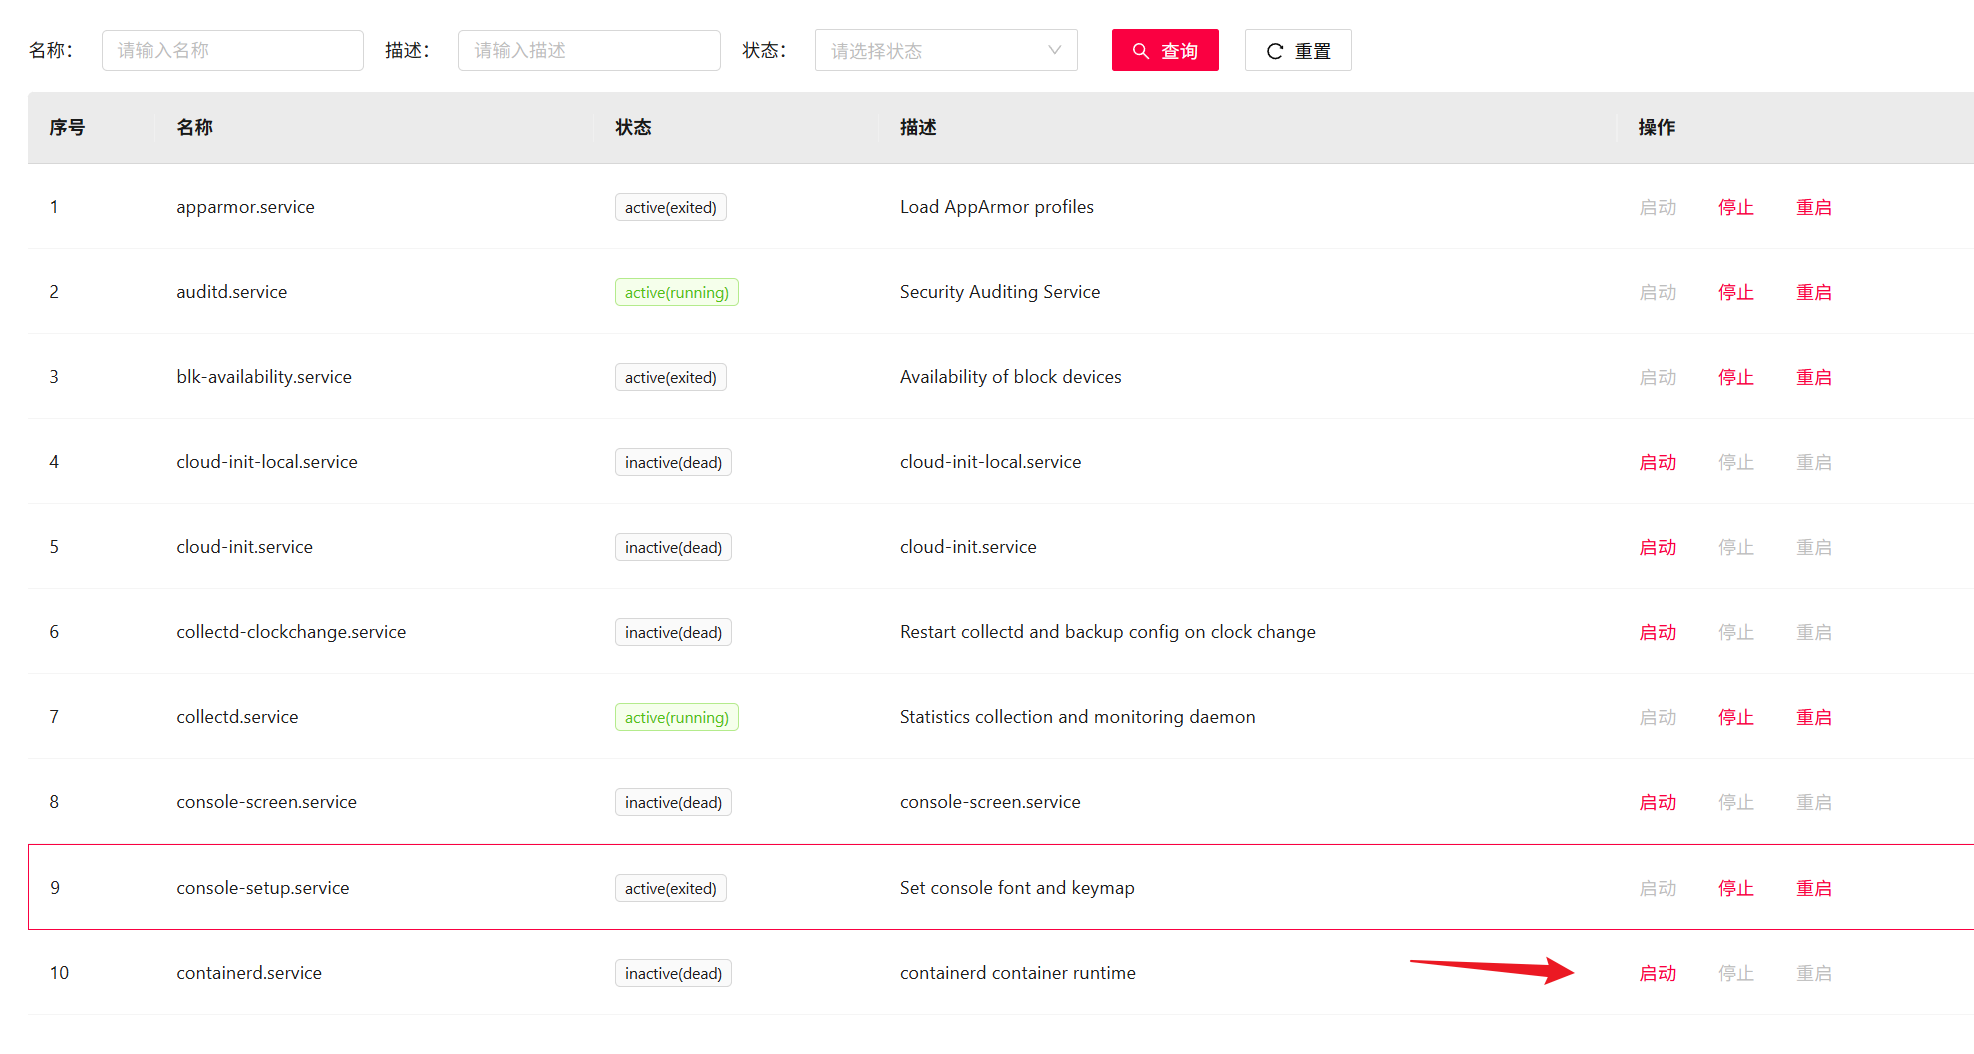
Task: Click 启动 for cloud-init.service
Action: coord(1658,547)
